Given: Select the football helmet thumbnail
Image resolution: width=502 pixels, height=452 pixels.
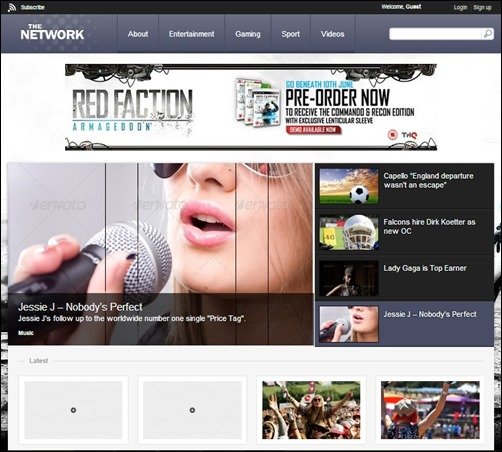Looking at the screenshot, I should 349,232.
